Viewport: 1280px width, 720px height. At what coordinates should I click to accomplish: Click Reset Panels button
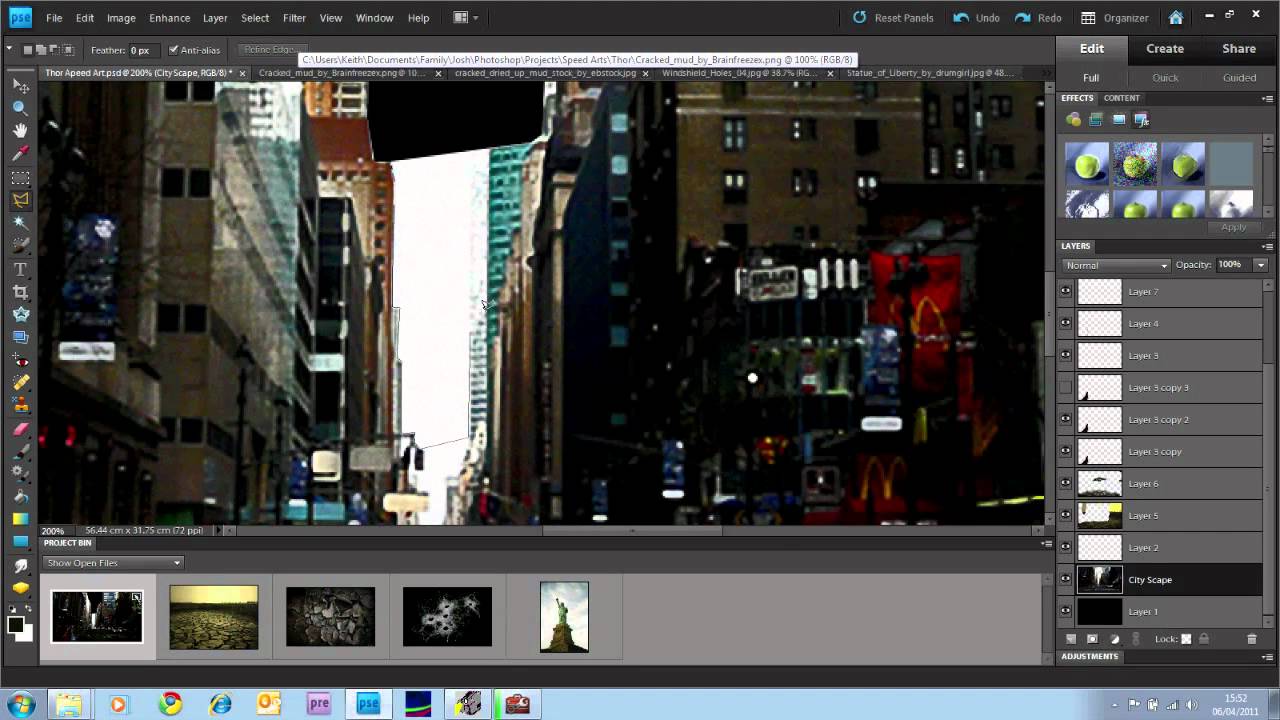[893, 18]
